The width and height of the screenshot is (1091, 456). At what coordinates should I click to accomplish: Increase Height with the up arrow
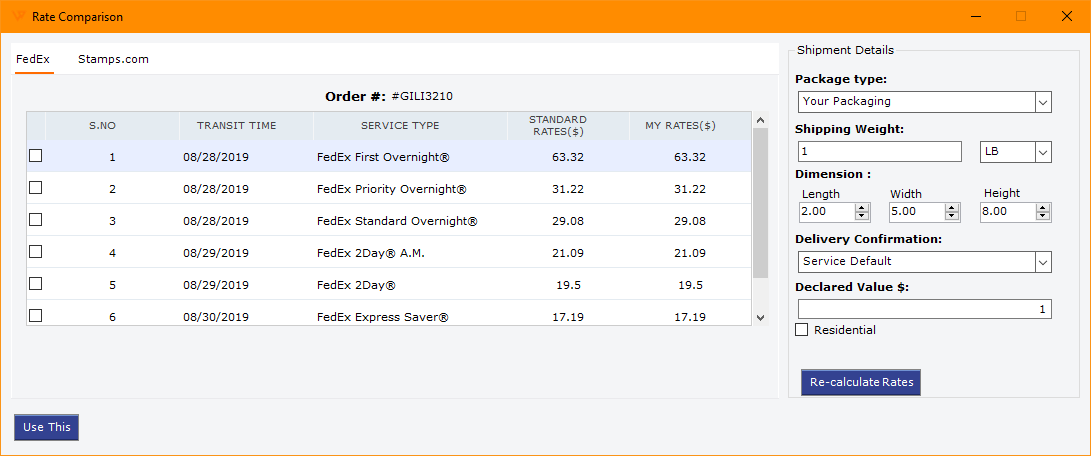point(1043,207)
